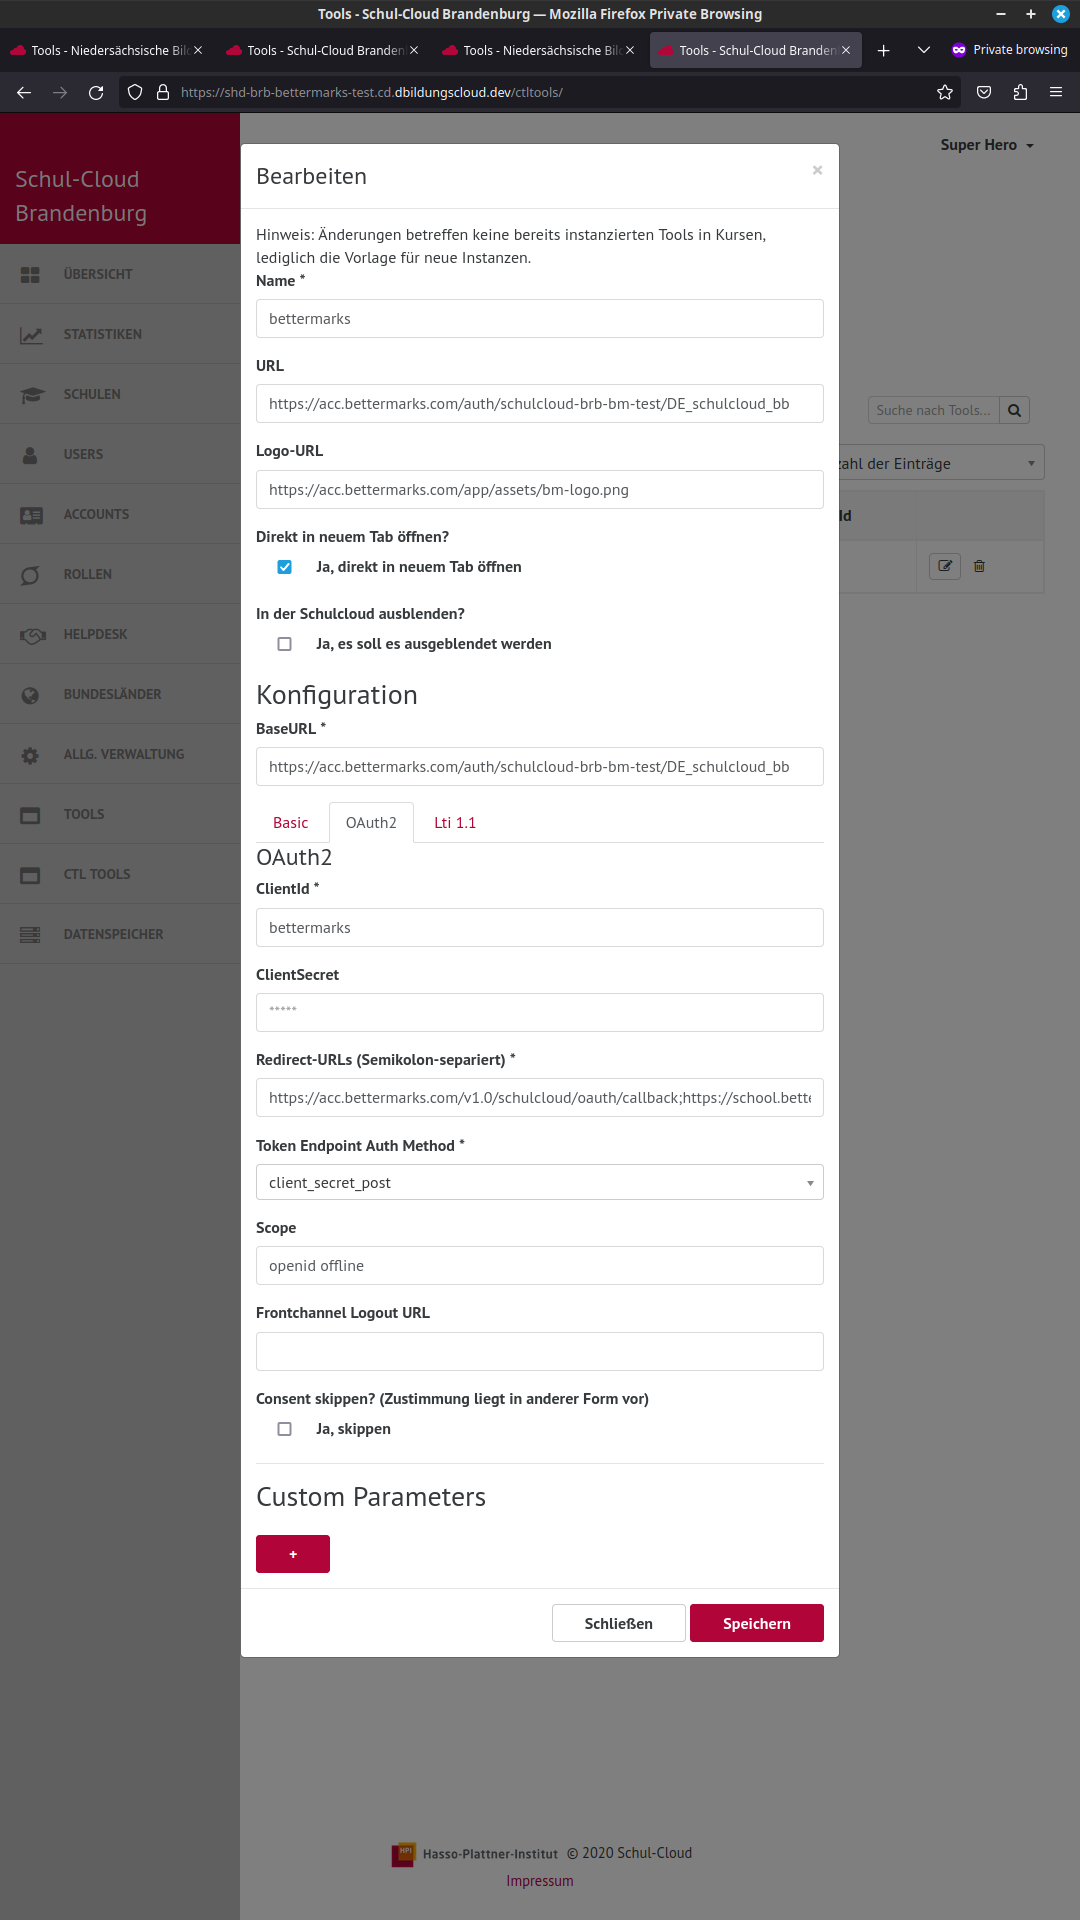Uncheck 'Ja, direkt in neuem Tab öffnen'
Screen dimensions: 1080x1920
(x=285, y=566)
